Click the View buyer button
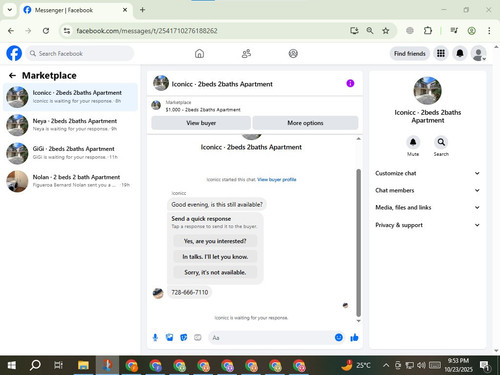 (x=201, y=123)
